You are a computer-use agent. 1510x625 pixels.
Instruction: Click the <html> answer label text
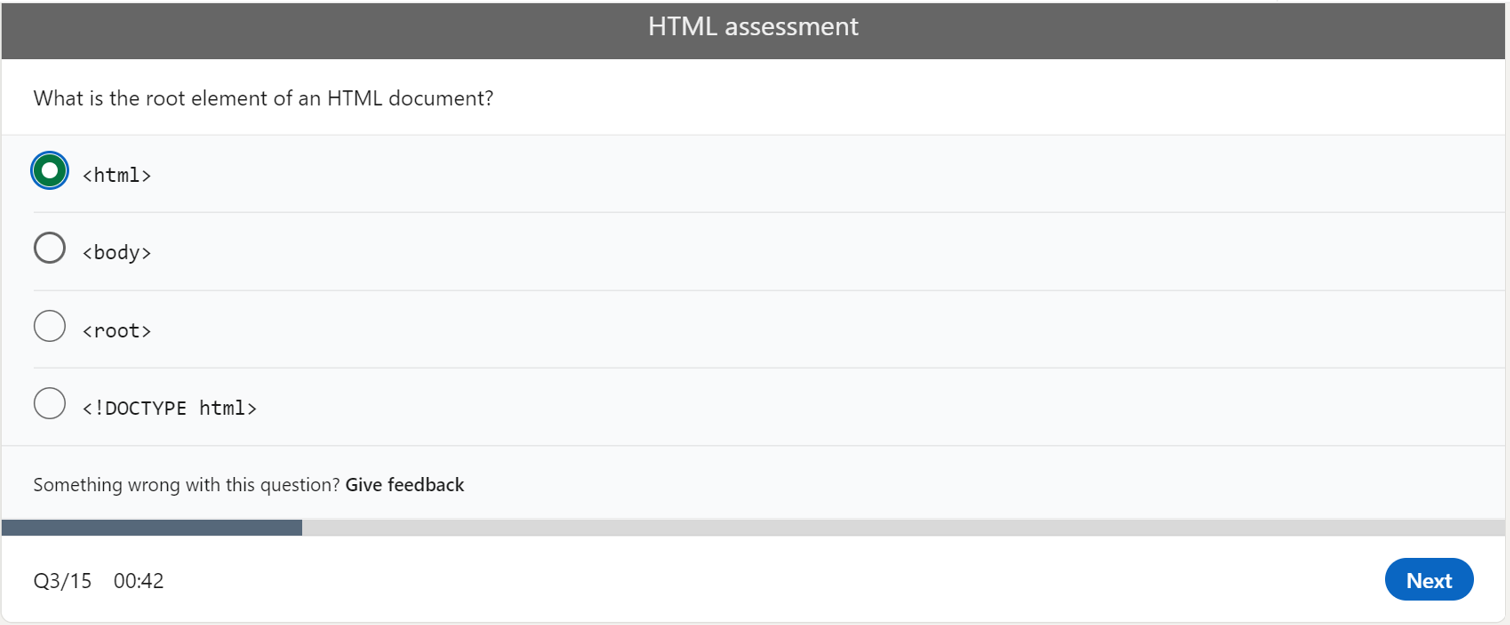coord(117,174)
